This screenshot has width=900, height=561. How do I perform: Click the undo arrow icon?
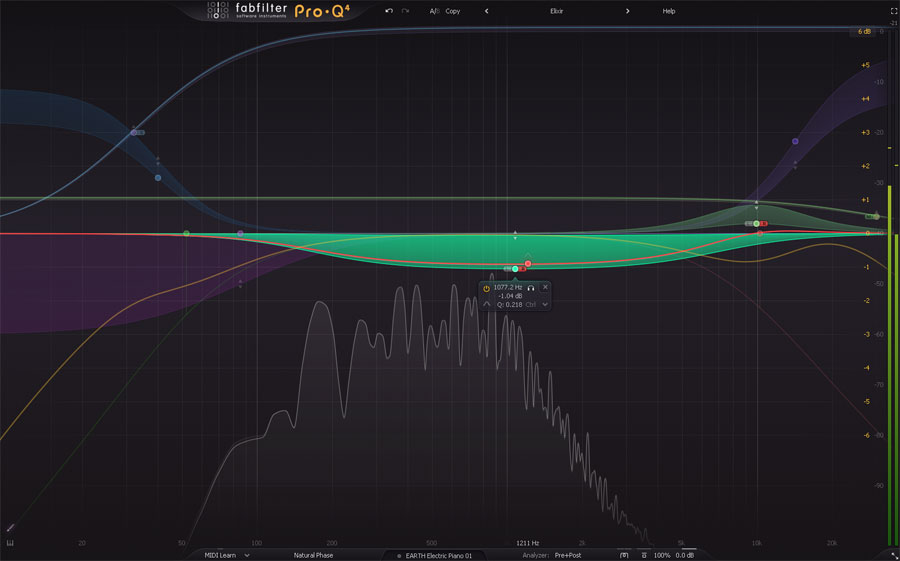click(389, 11)
